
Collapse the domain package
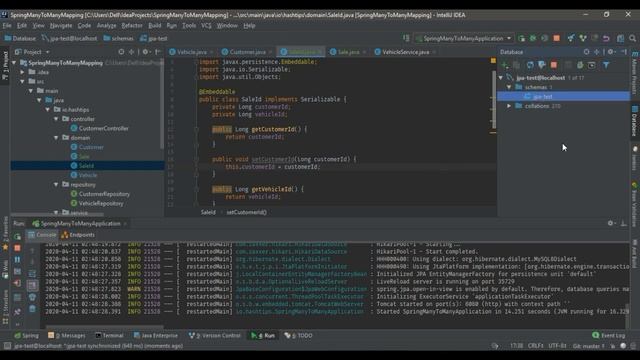click(x=56, y=138)
